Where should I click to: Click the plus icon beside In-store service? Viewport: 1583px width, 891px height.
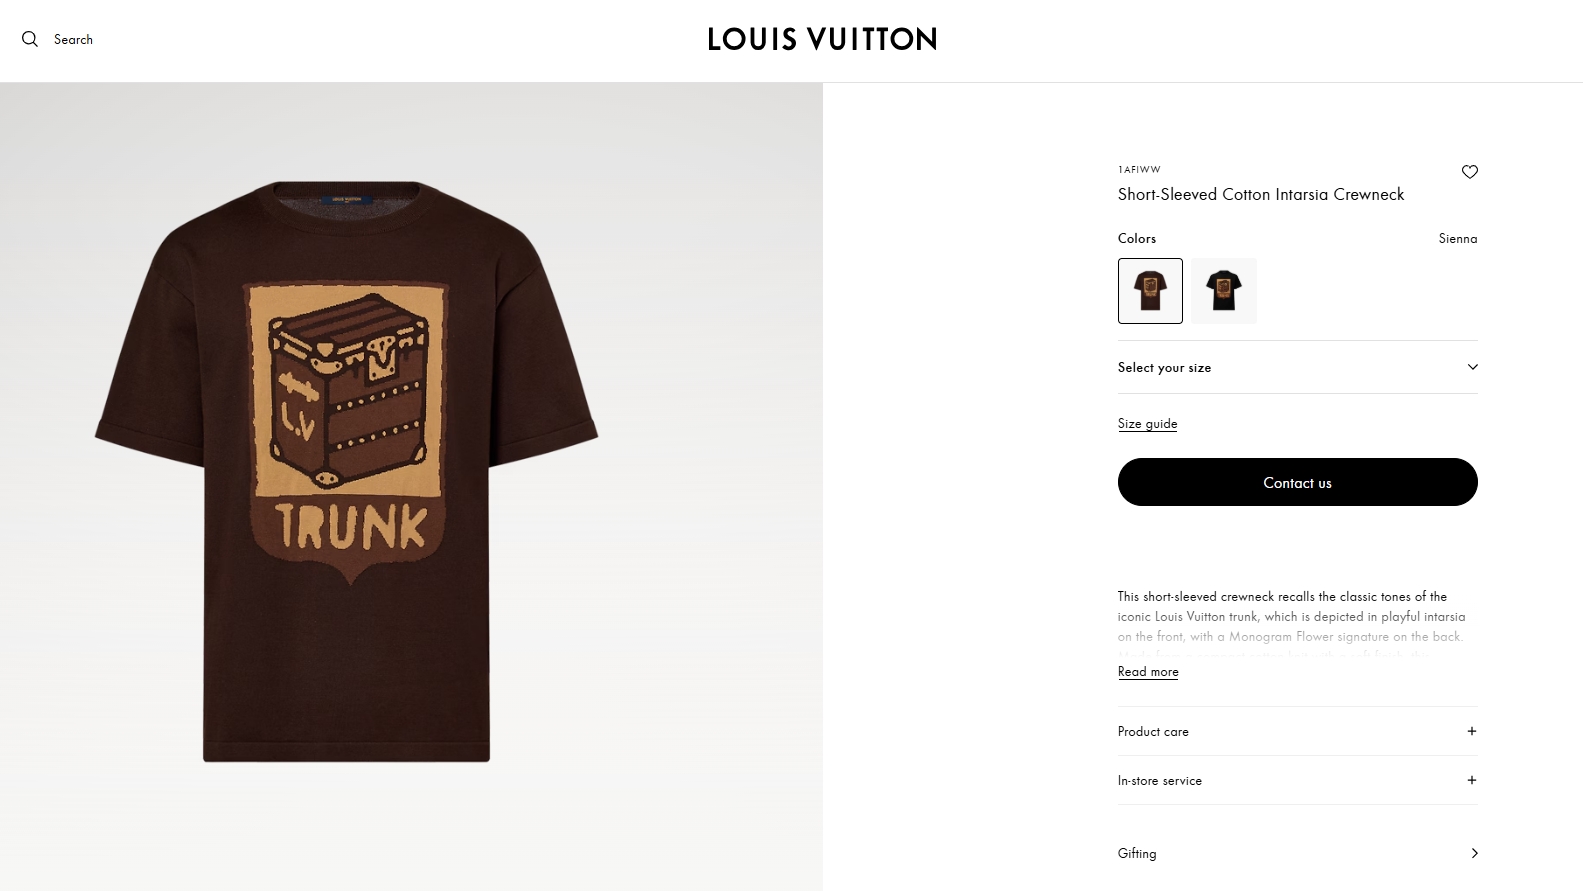click(x=1471, y=780)
